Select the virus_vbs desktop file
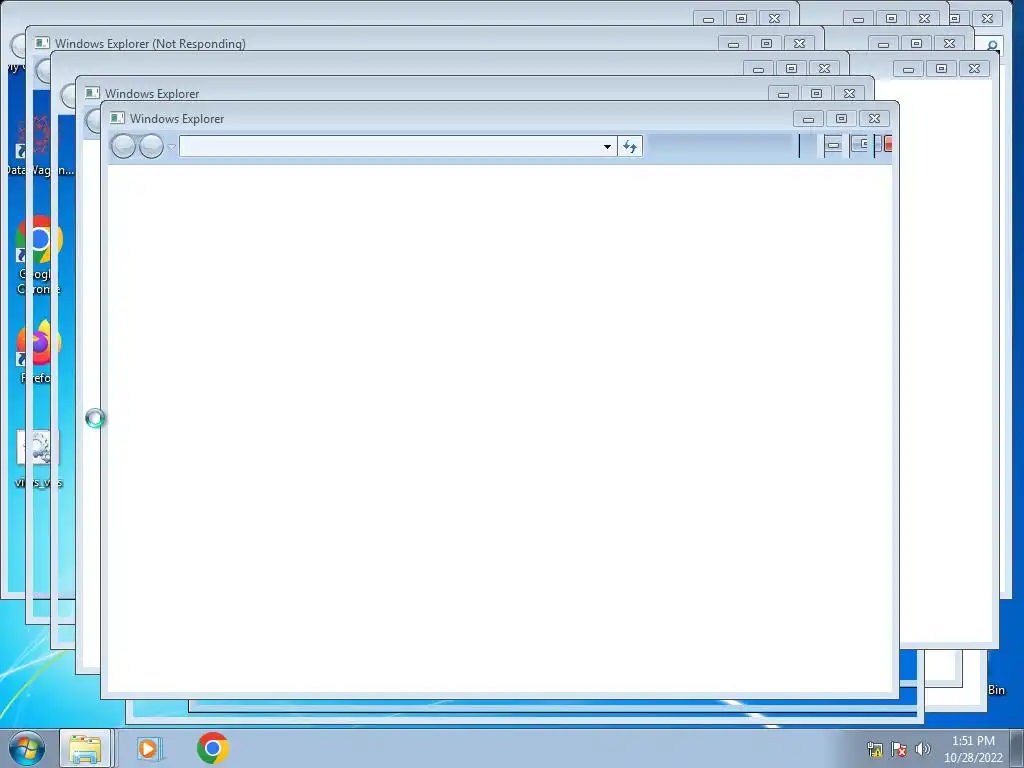 [x=39, y=458]
